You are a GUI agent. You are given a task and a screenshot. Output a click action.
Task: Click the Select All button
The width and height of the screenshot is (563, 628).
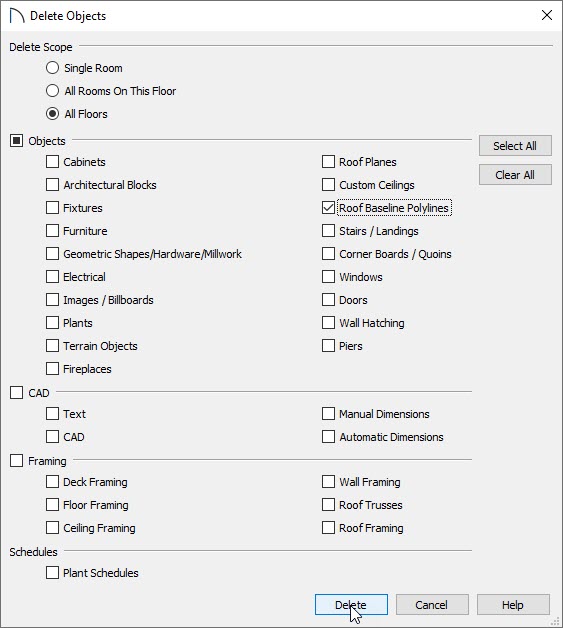(x=515, y=146)
